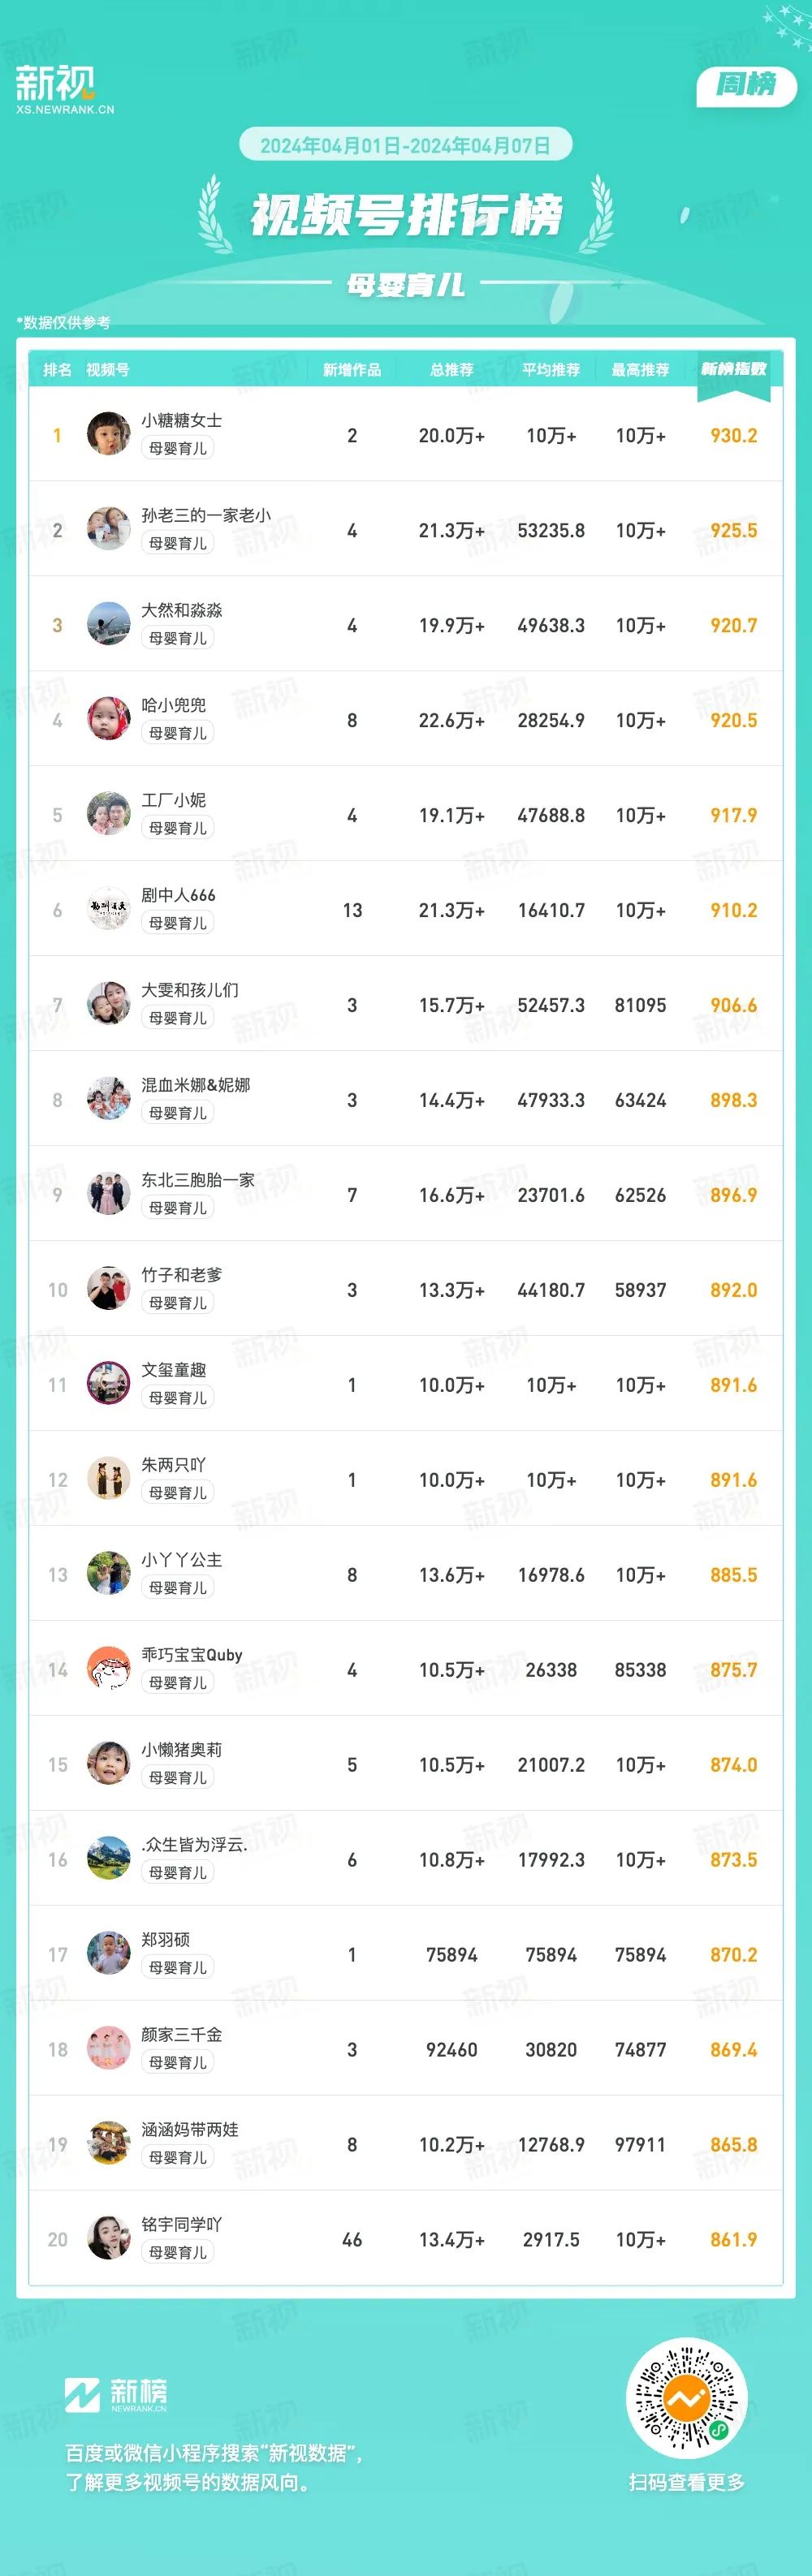Click index score 930.2 in row one
812x2576 pixels.
coord(734,435)
